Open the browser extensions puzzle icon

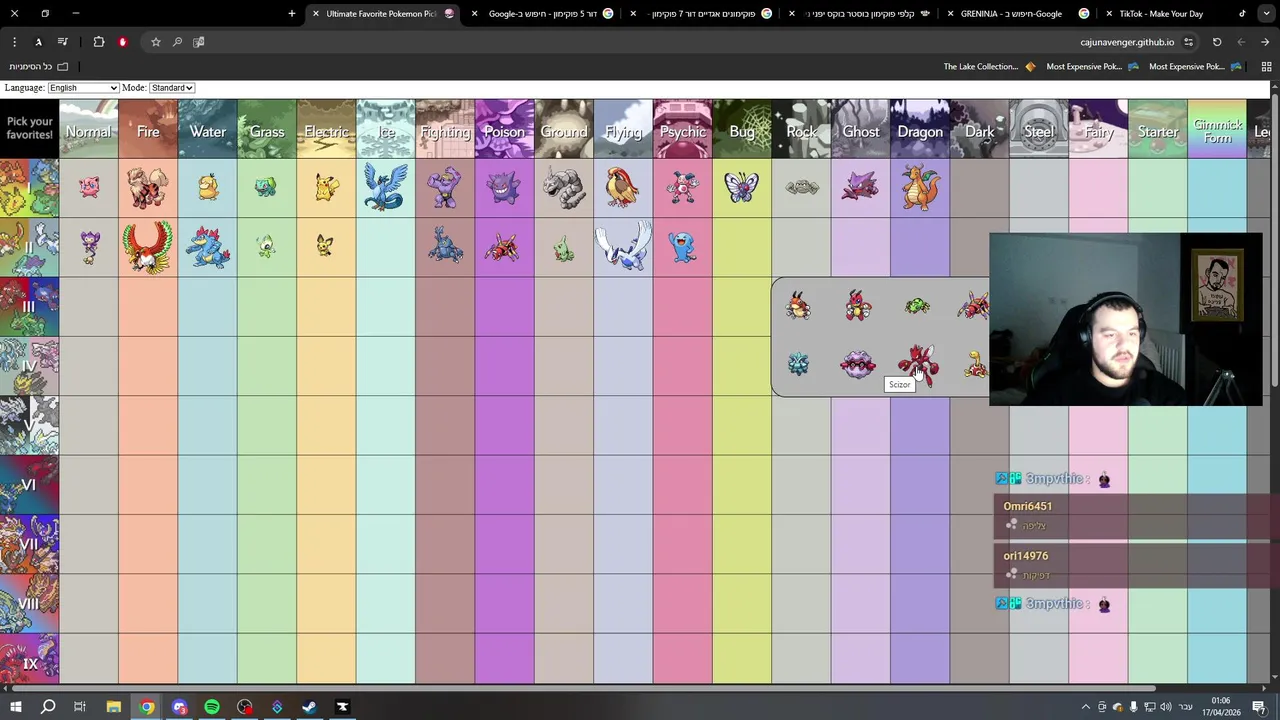click(99, 42)
